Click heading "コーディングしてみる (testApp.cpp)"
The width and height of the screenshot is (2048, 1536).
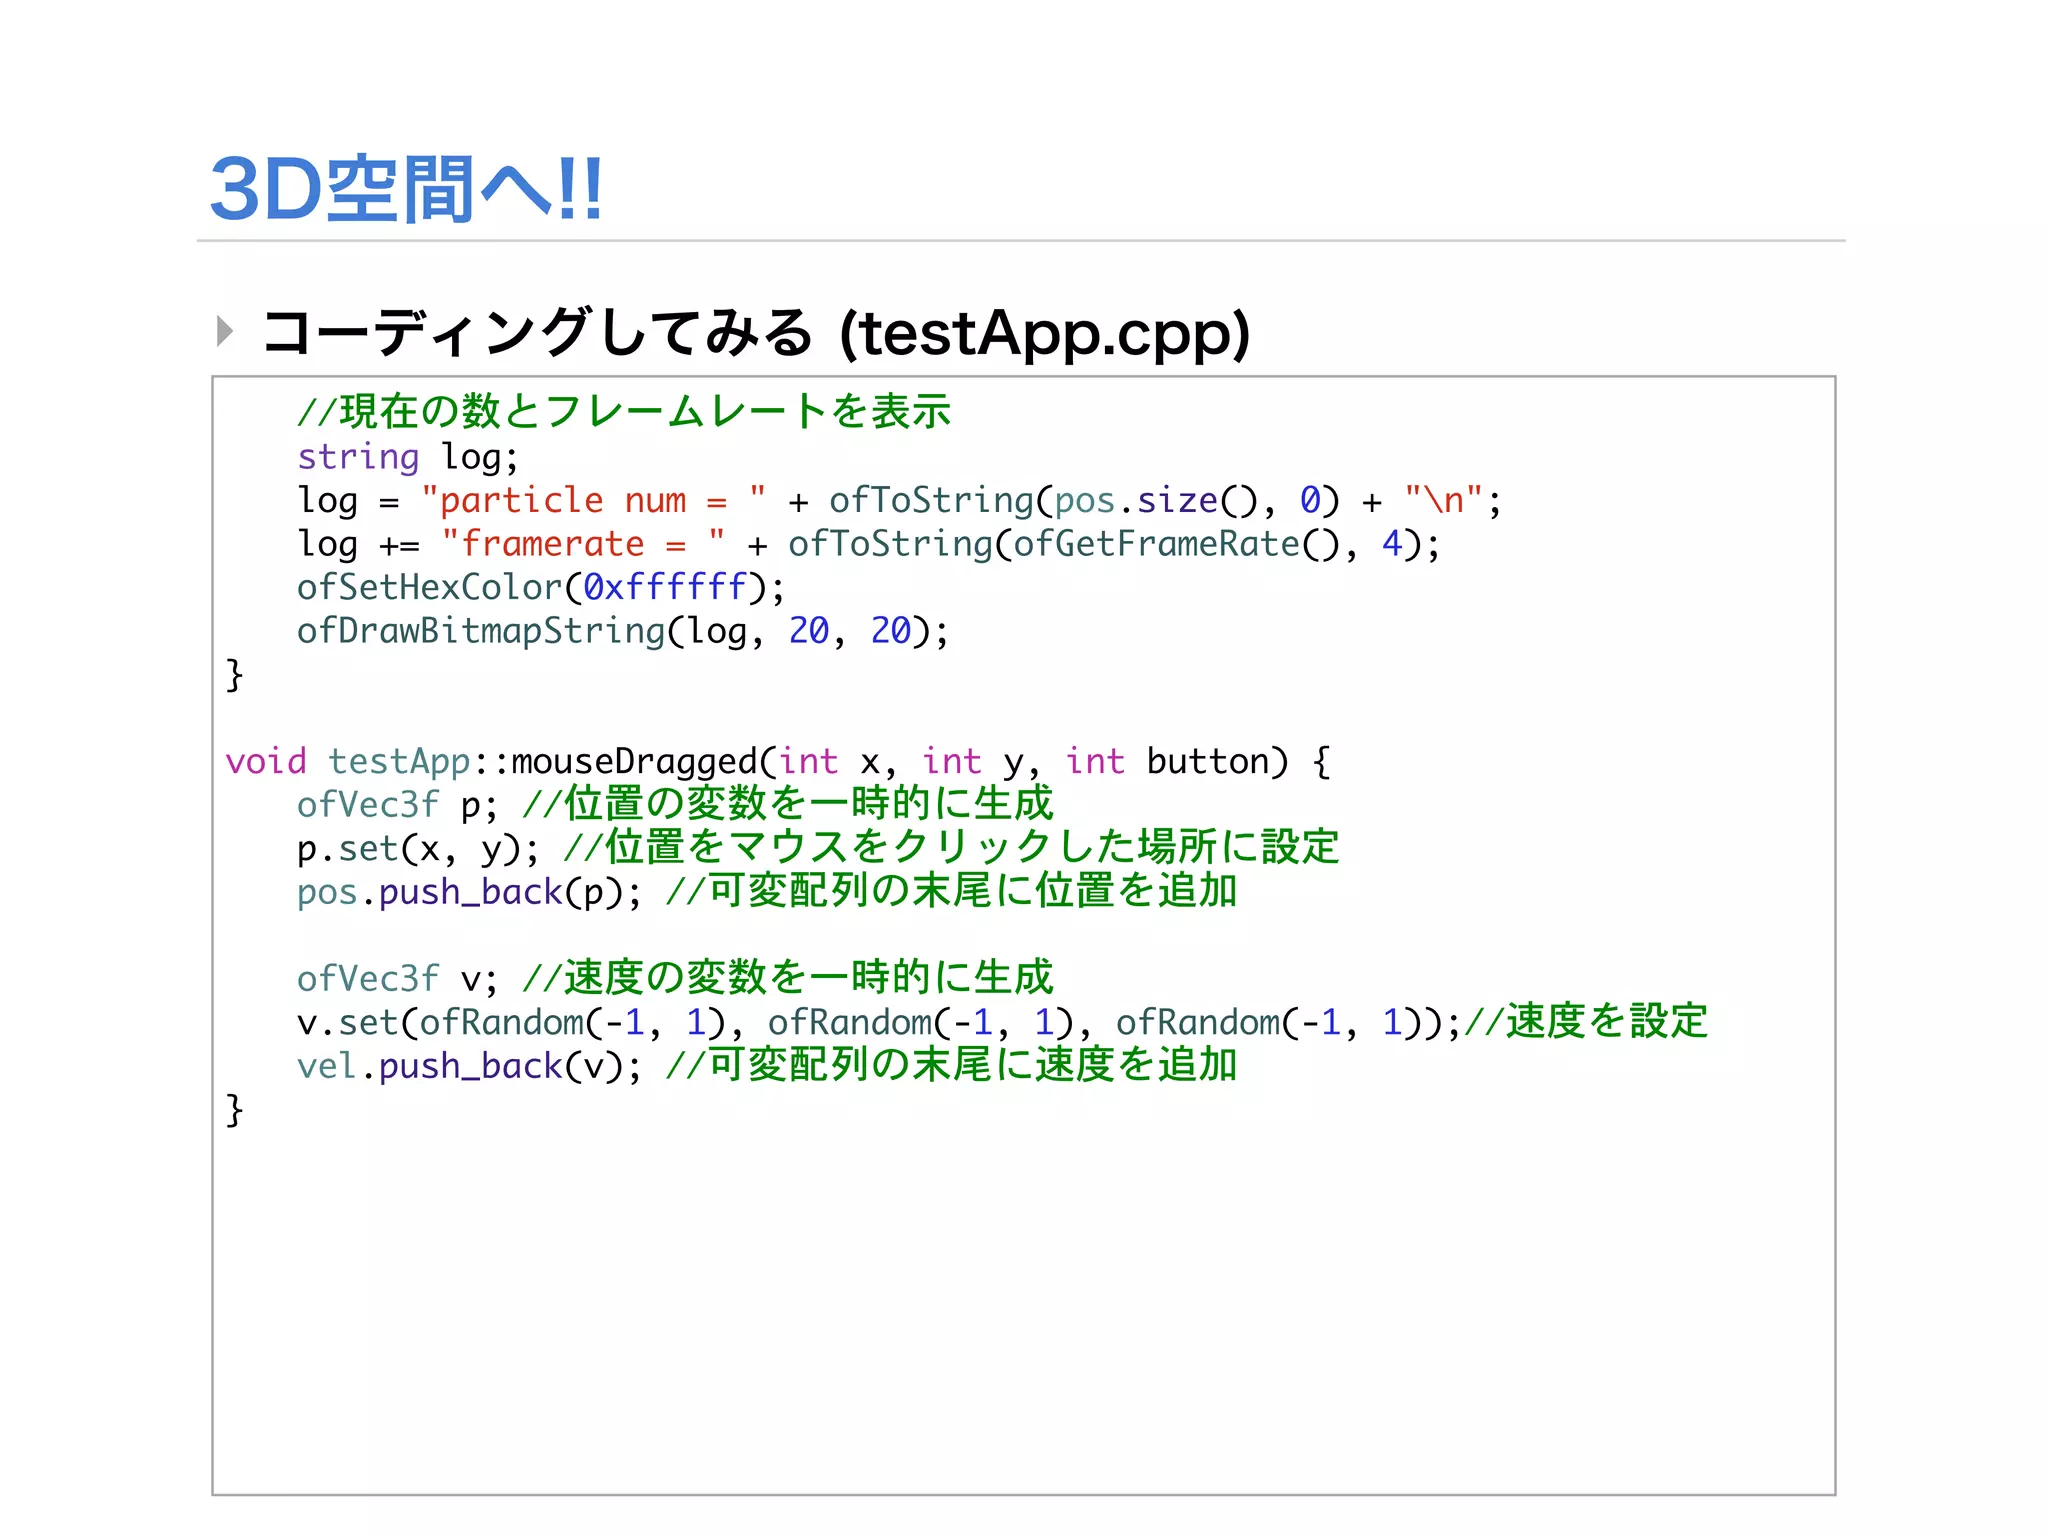point(756,332)
